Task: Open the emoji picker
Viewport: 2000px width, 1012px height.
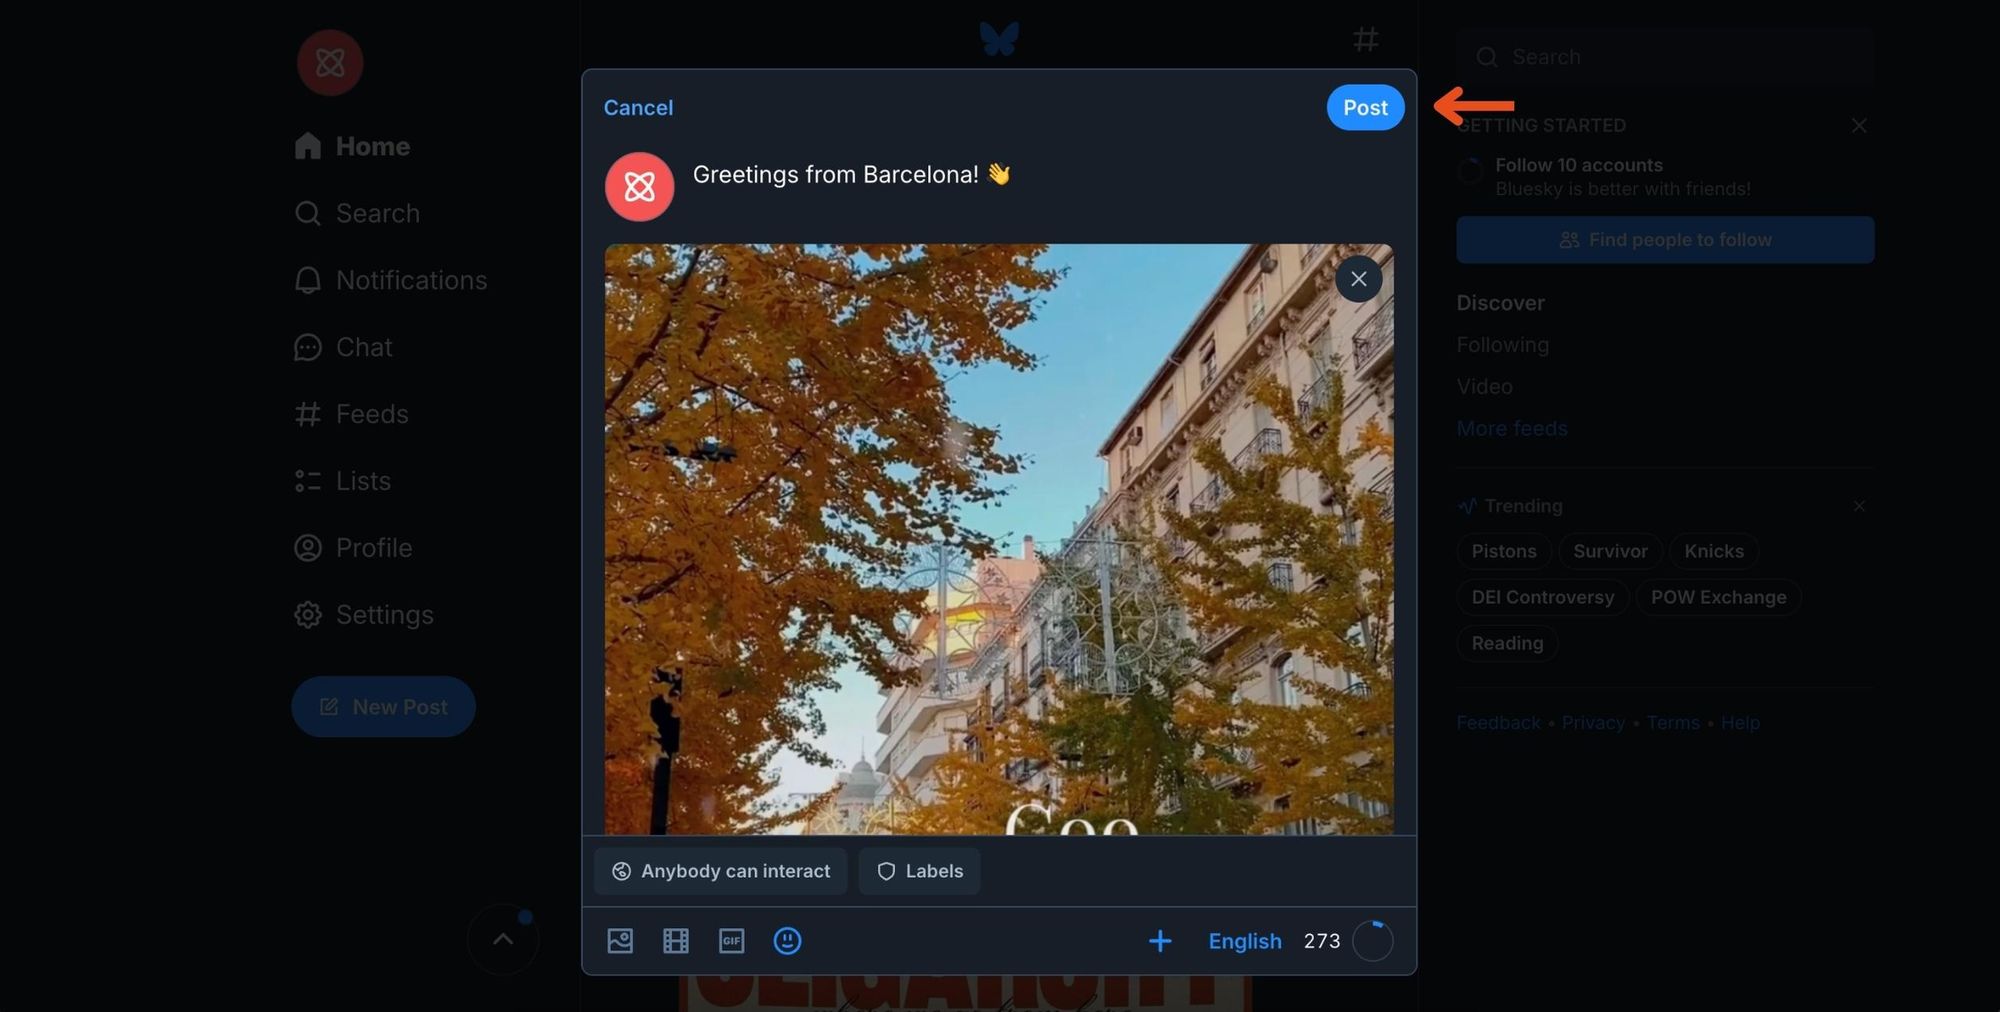Action: click(x=787, y=941)
